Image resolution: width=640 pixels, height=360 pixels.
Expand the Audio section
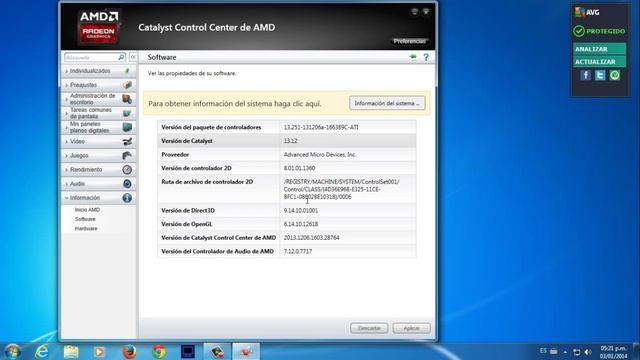click(78, 184)
